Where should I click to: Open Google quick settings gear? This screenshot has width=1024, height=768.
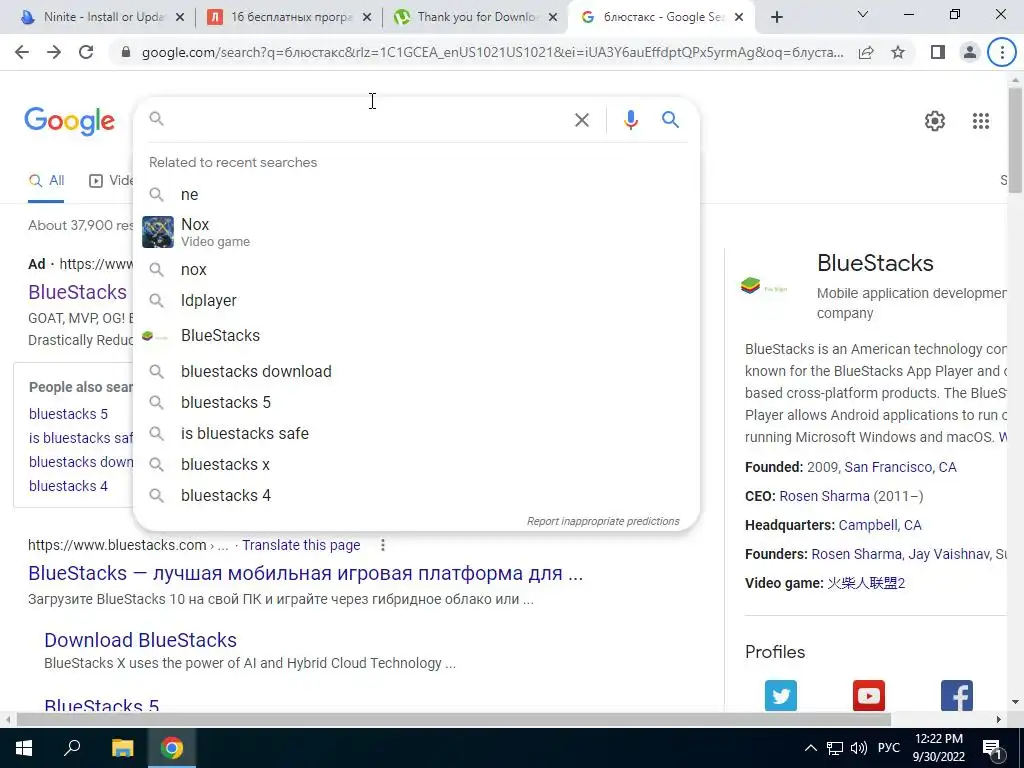(935, 121)
